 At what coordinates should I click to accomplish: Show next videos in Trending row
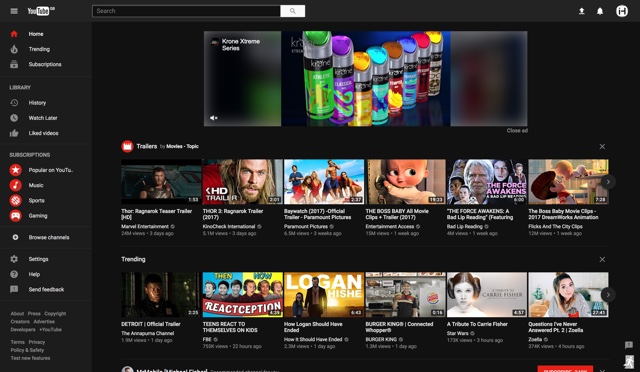[x=608, y=294]
